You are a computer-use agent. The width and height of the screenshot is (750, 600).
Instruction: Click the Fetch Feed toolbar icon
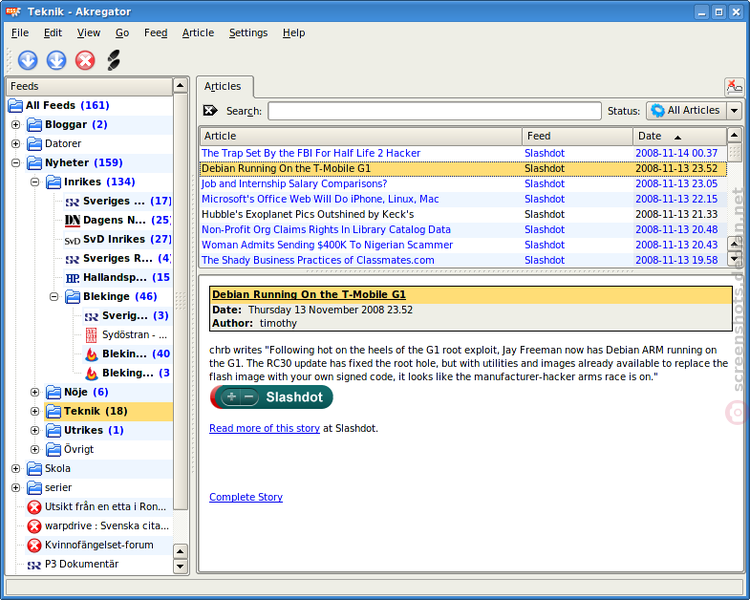28,60
